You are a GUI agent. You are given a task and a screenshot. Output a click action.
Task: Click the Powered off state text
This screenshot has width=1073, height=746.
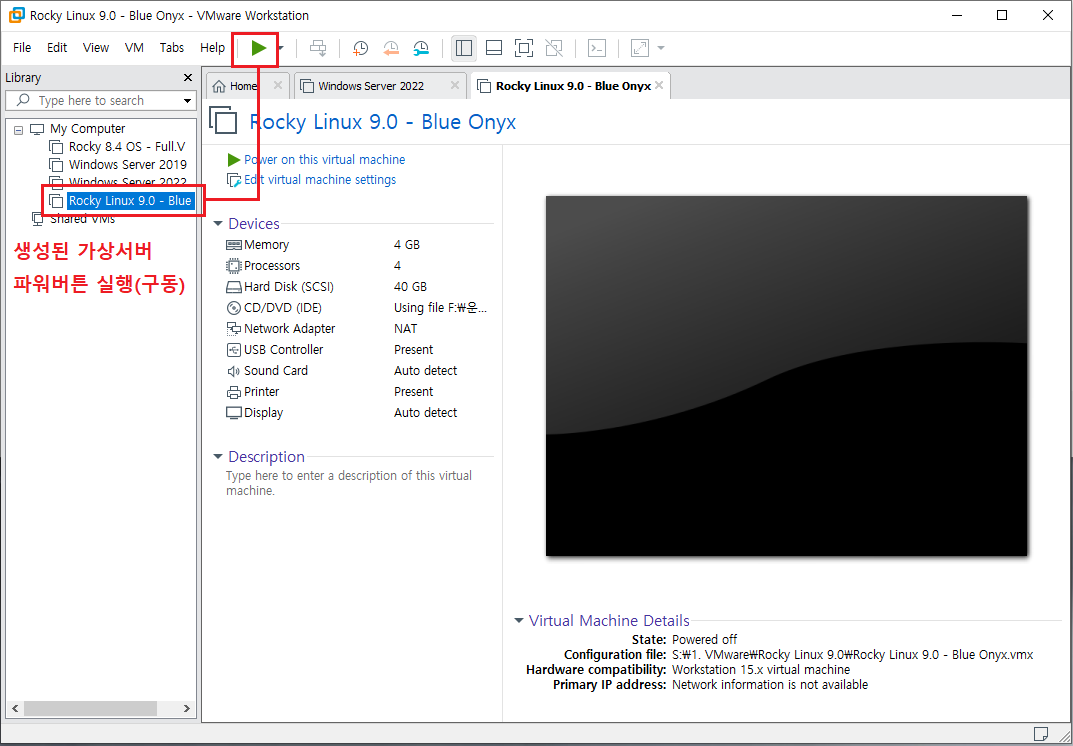pos(705,640)
